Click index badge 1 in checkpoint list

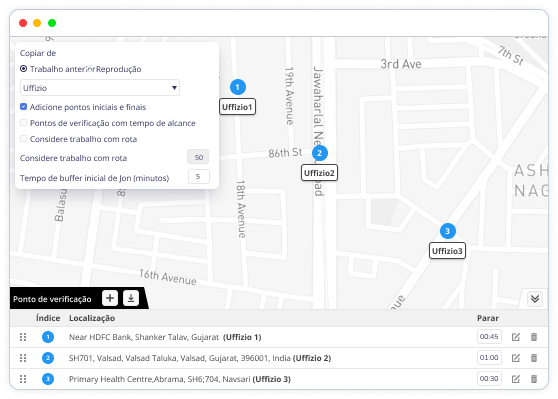click(x=48, y=337)
